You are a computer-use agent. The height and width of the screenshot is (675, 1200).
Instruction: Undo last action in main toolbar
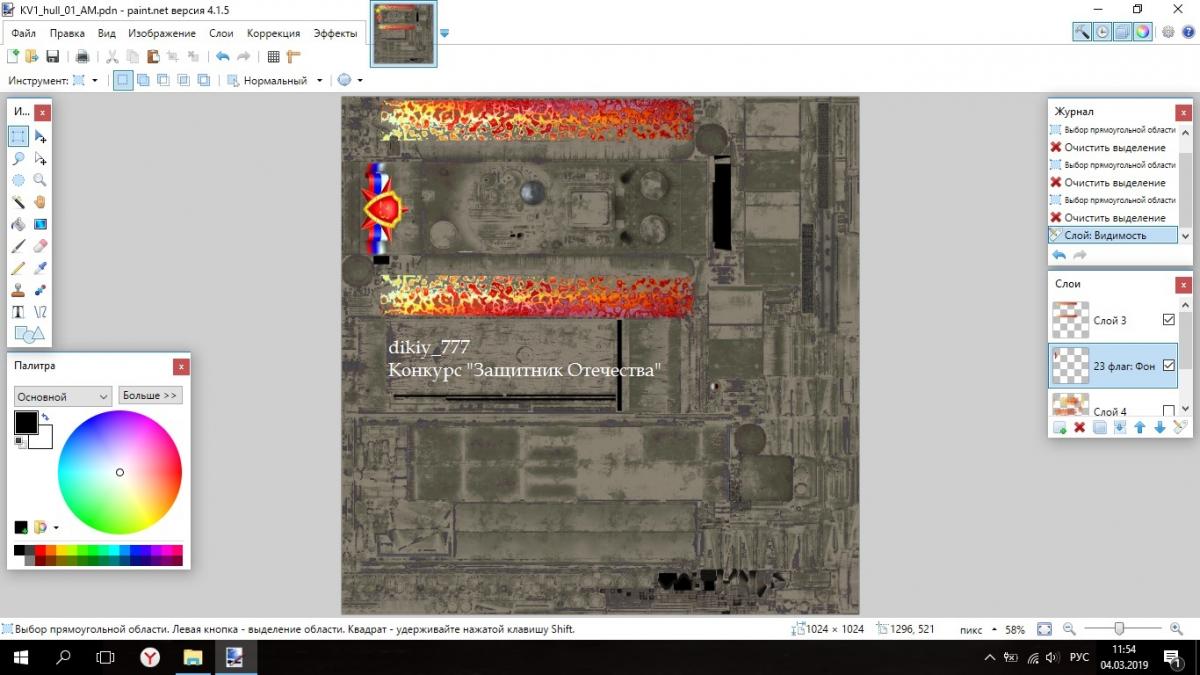[x=222, y=57]
